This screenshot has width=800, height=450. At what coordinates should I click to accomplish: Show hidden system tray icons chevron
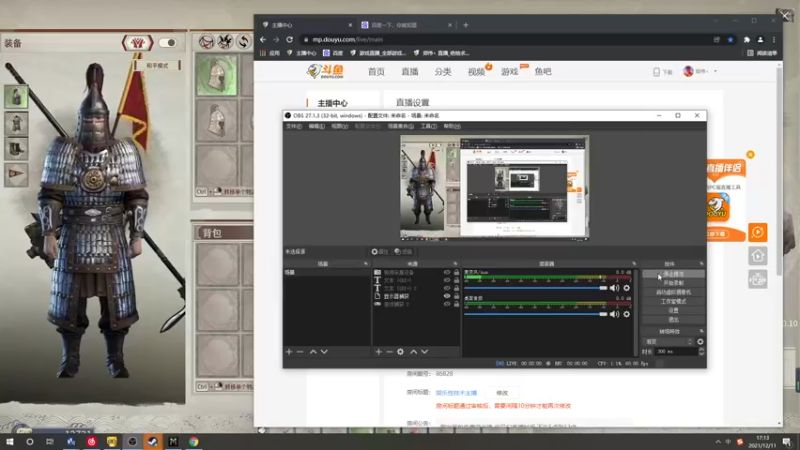[x=718, y=442]
